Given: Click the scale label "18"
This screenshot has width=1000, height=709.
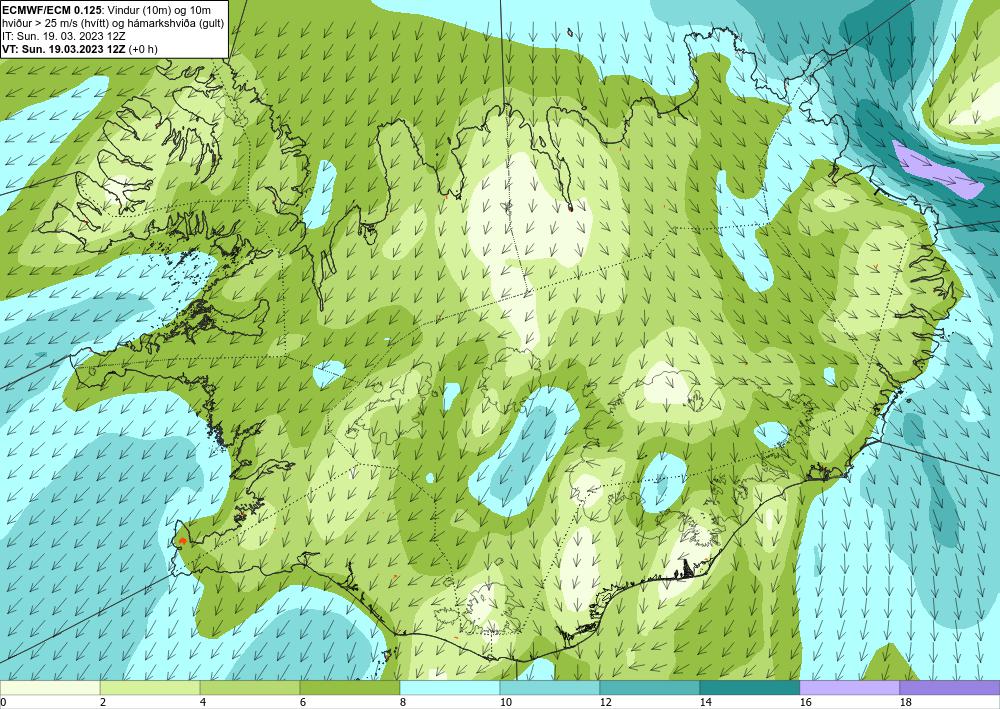Looking at the screenshot, I should [x=906, y=703].
